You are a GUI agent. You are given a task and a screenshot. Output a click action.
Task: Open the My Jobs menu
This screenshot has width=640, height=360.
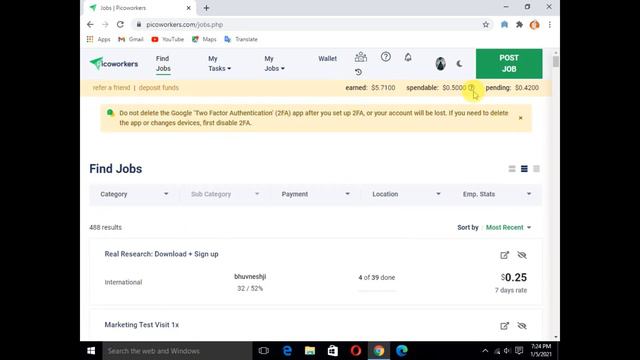point(274,64)
